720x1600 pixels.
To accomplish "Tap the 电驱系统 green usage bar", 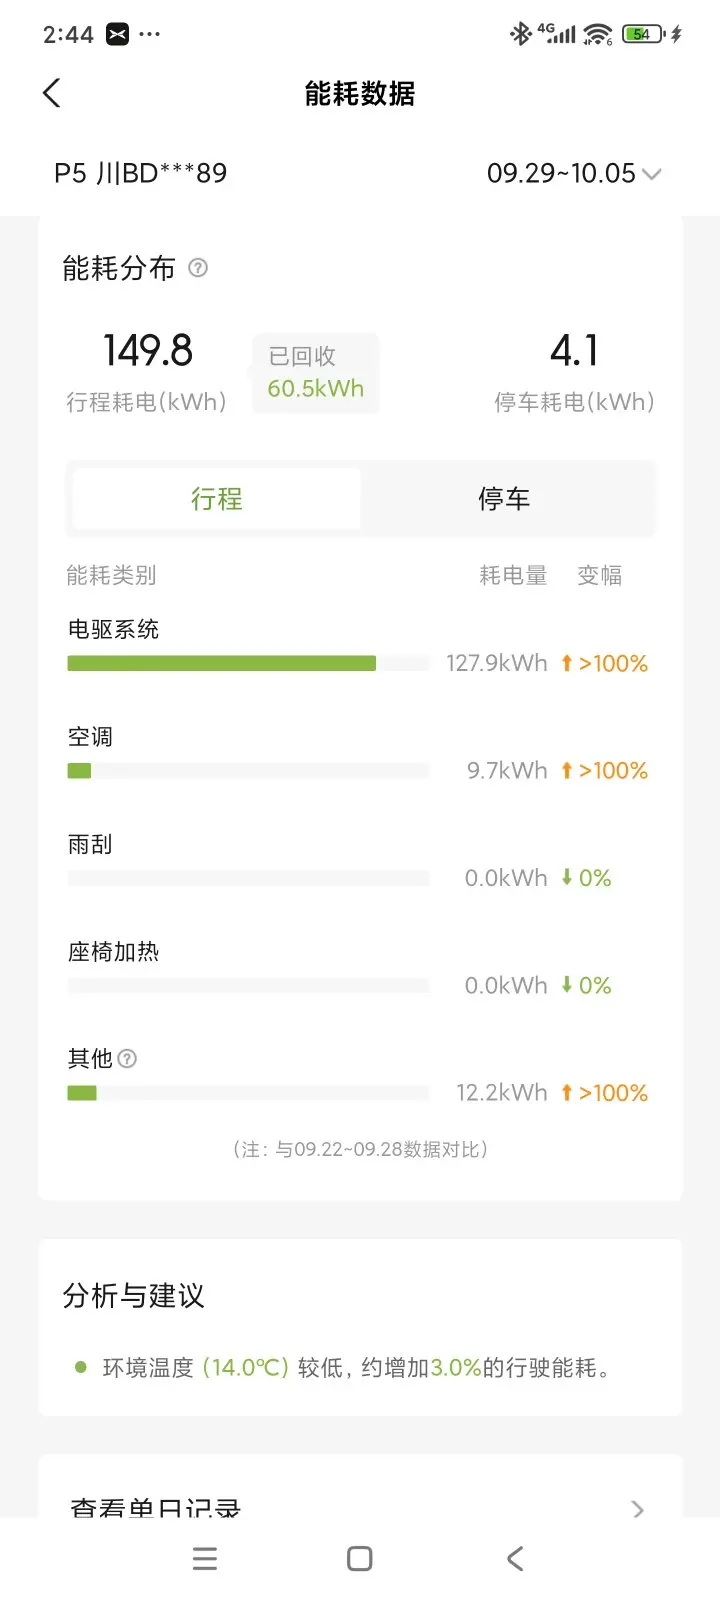I will click(x=222, y=663).
